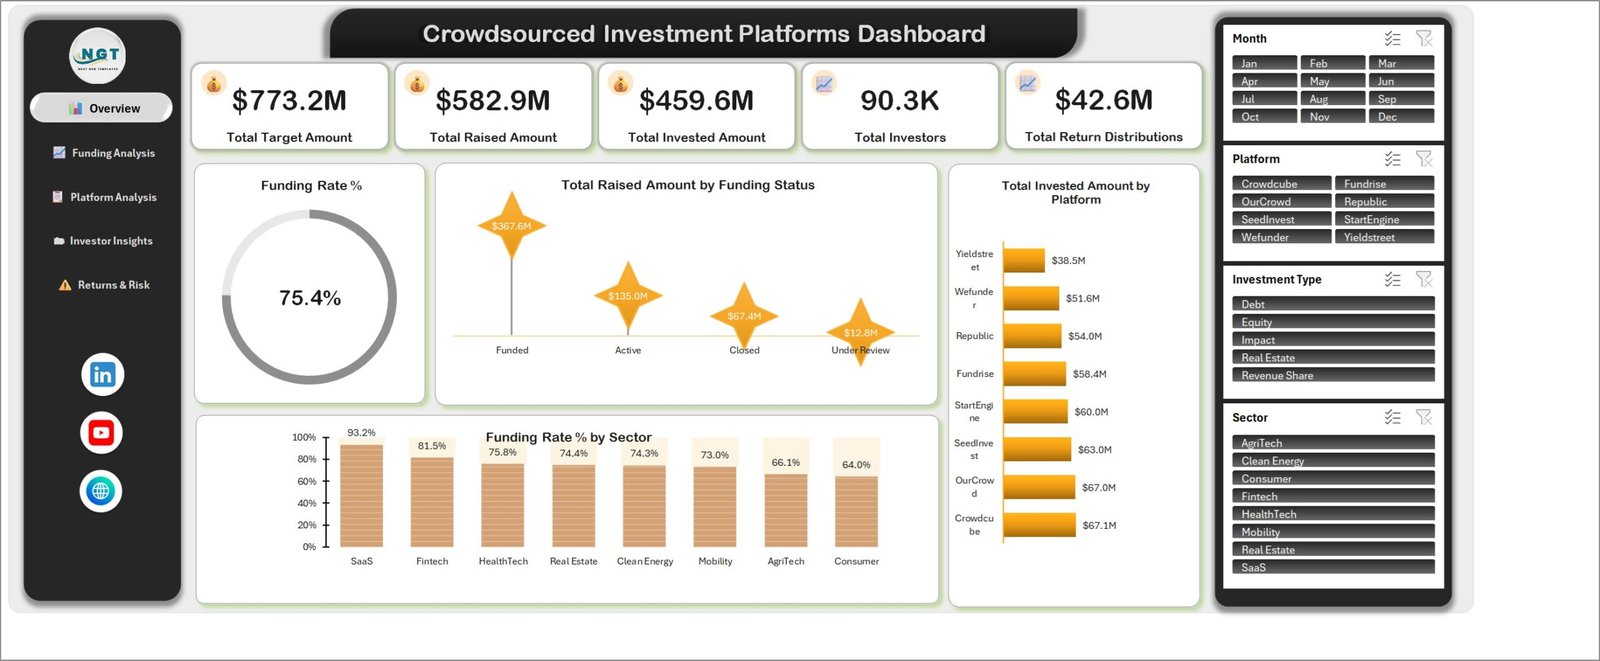
Task: Filter by month Oct
Action: click(1264, 117)
